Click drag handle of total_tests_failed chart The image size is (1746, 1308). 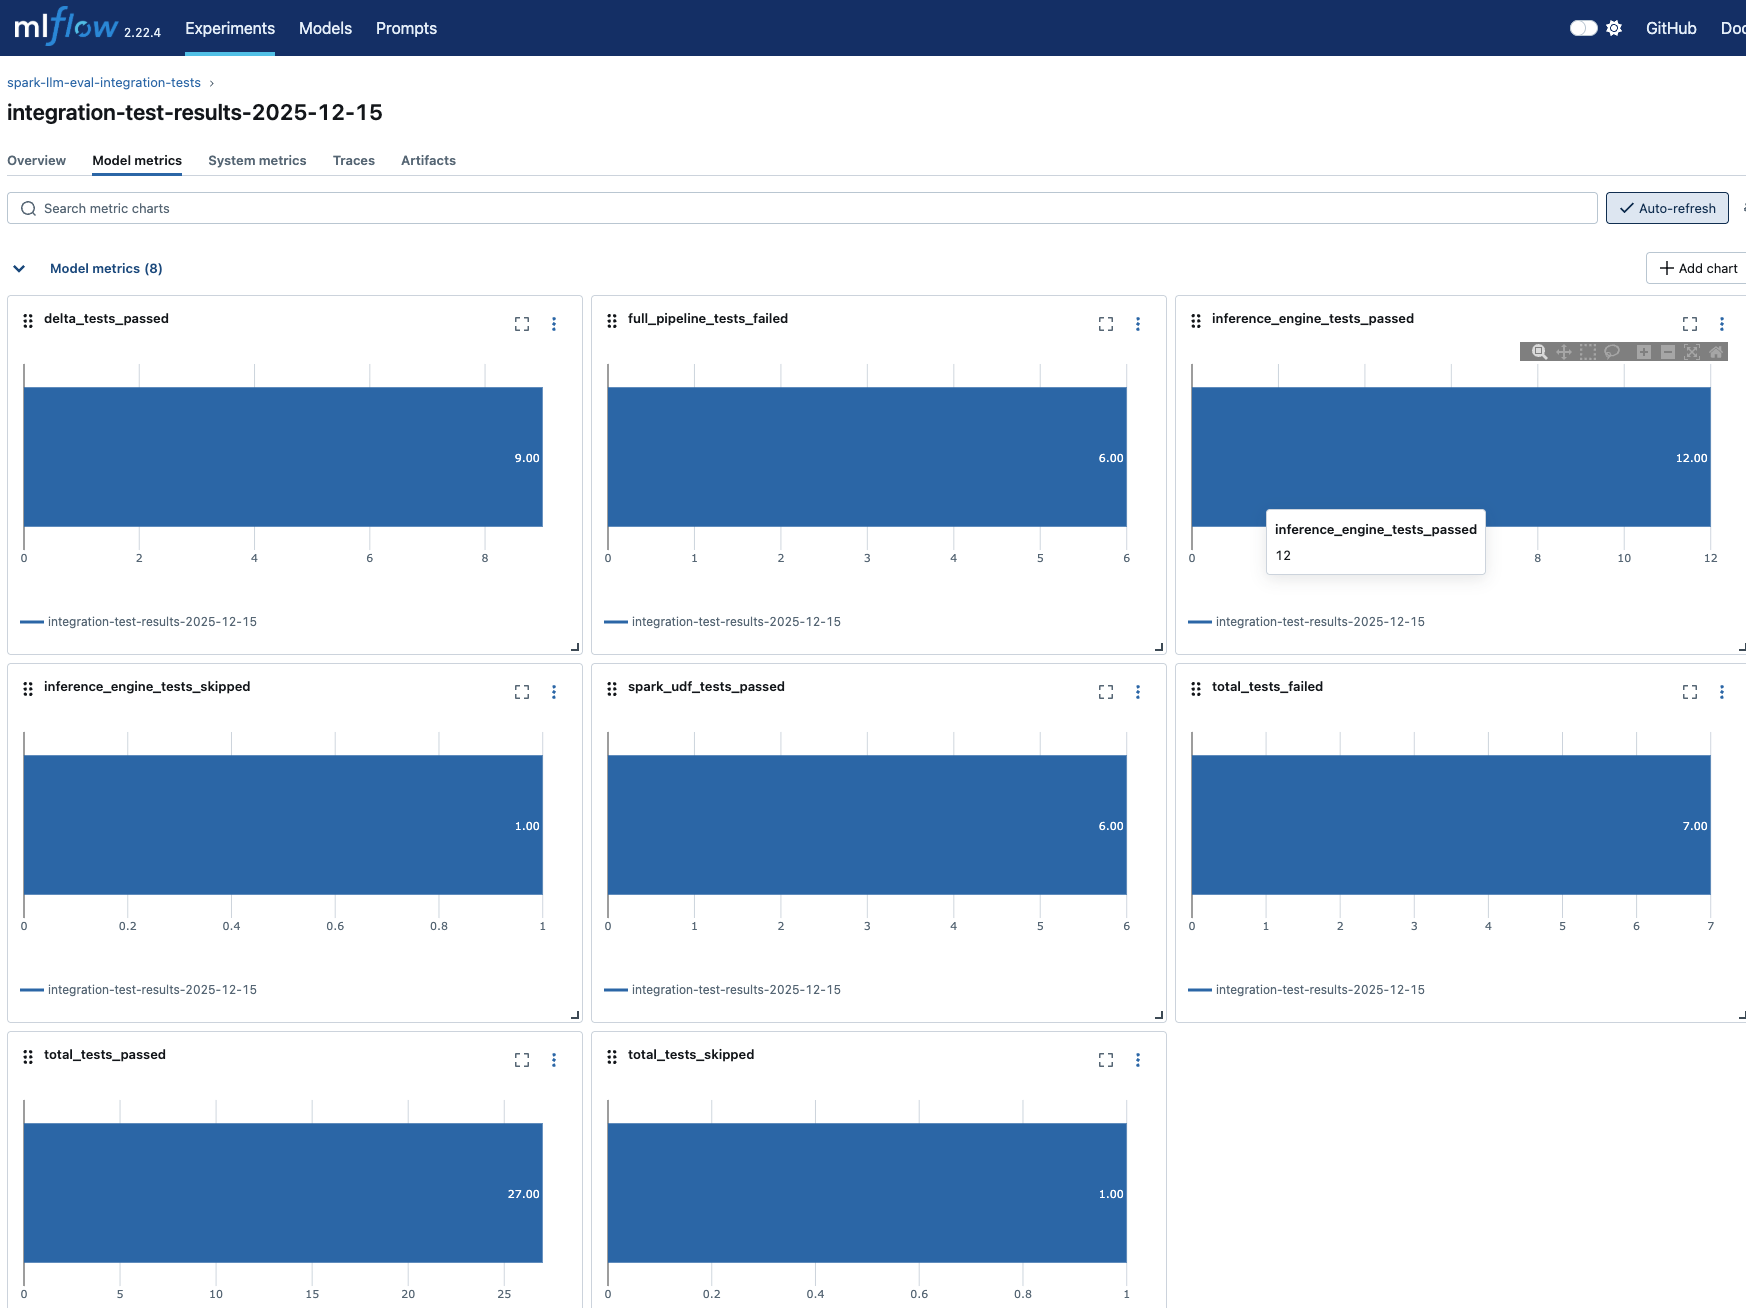1196,688
